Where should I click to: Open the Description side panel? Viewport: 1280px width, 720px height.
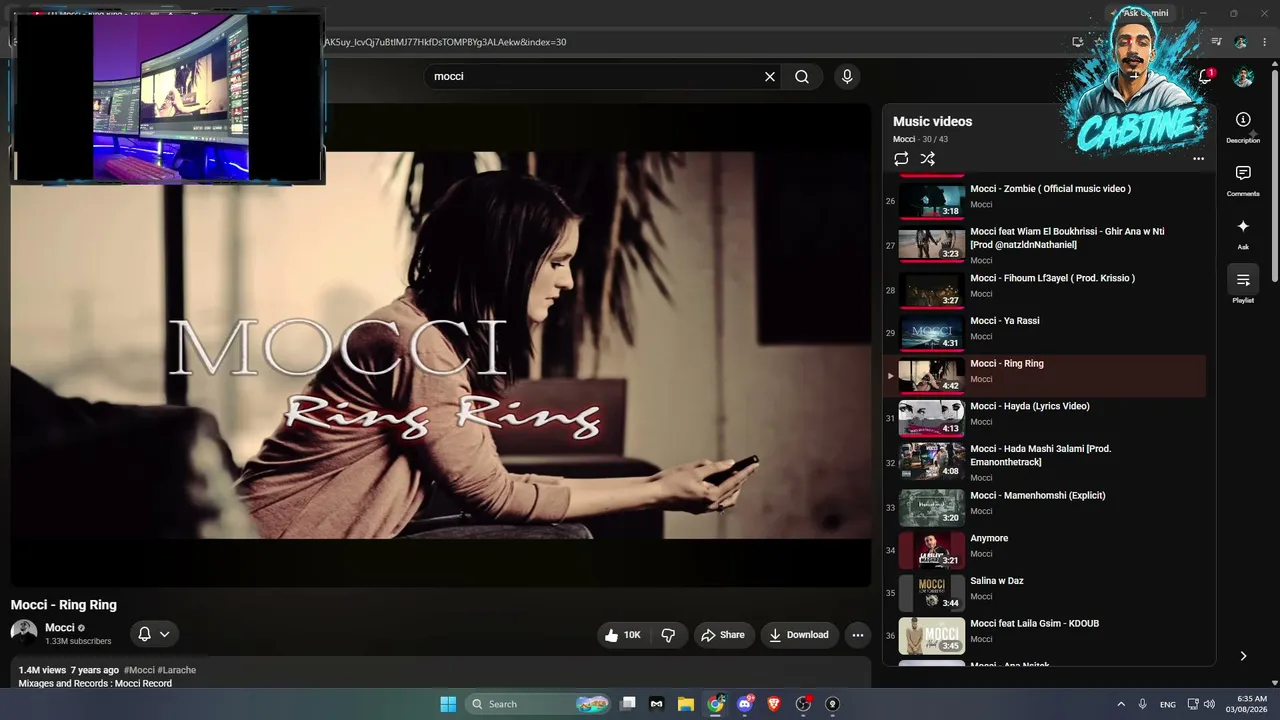click(x=1243, y=126)
